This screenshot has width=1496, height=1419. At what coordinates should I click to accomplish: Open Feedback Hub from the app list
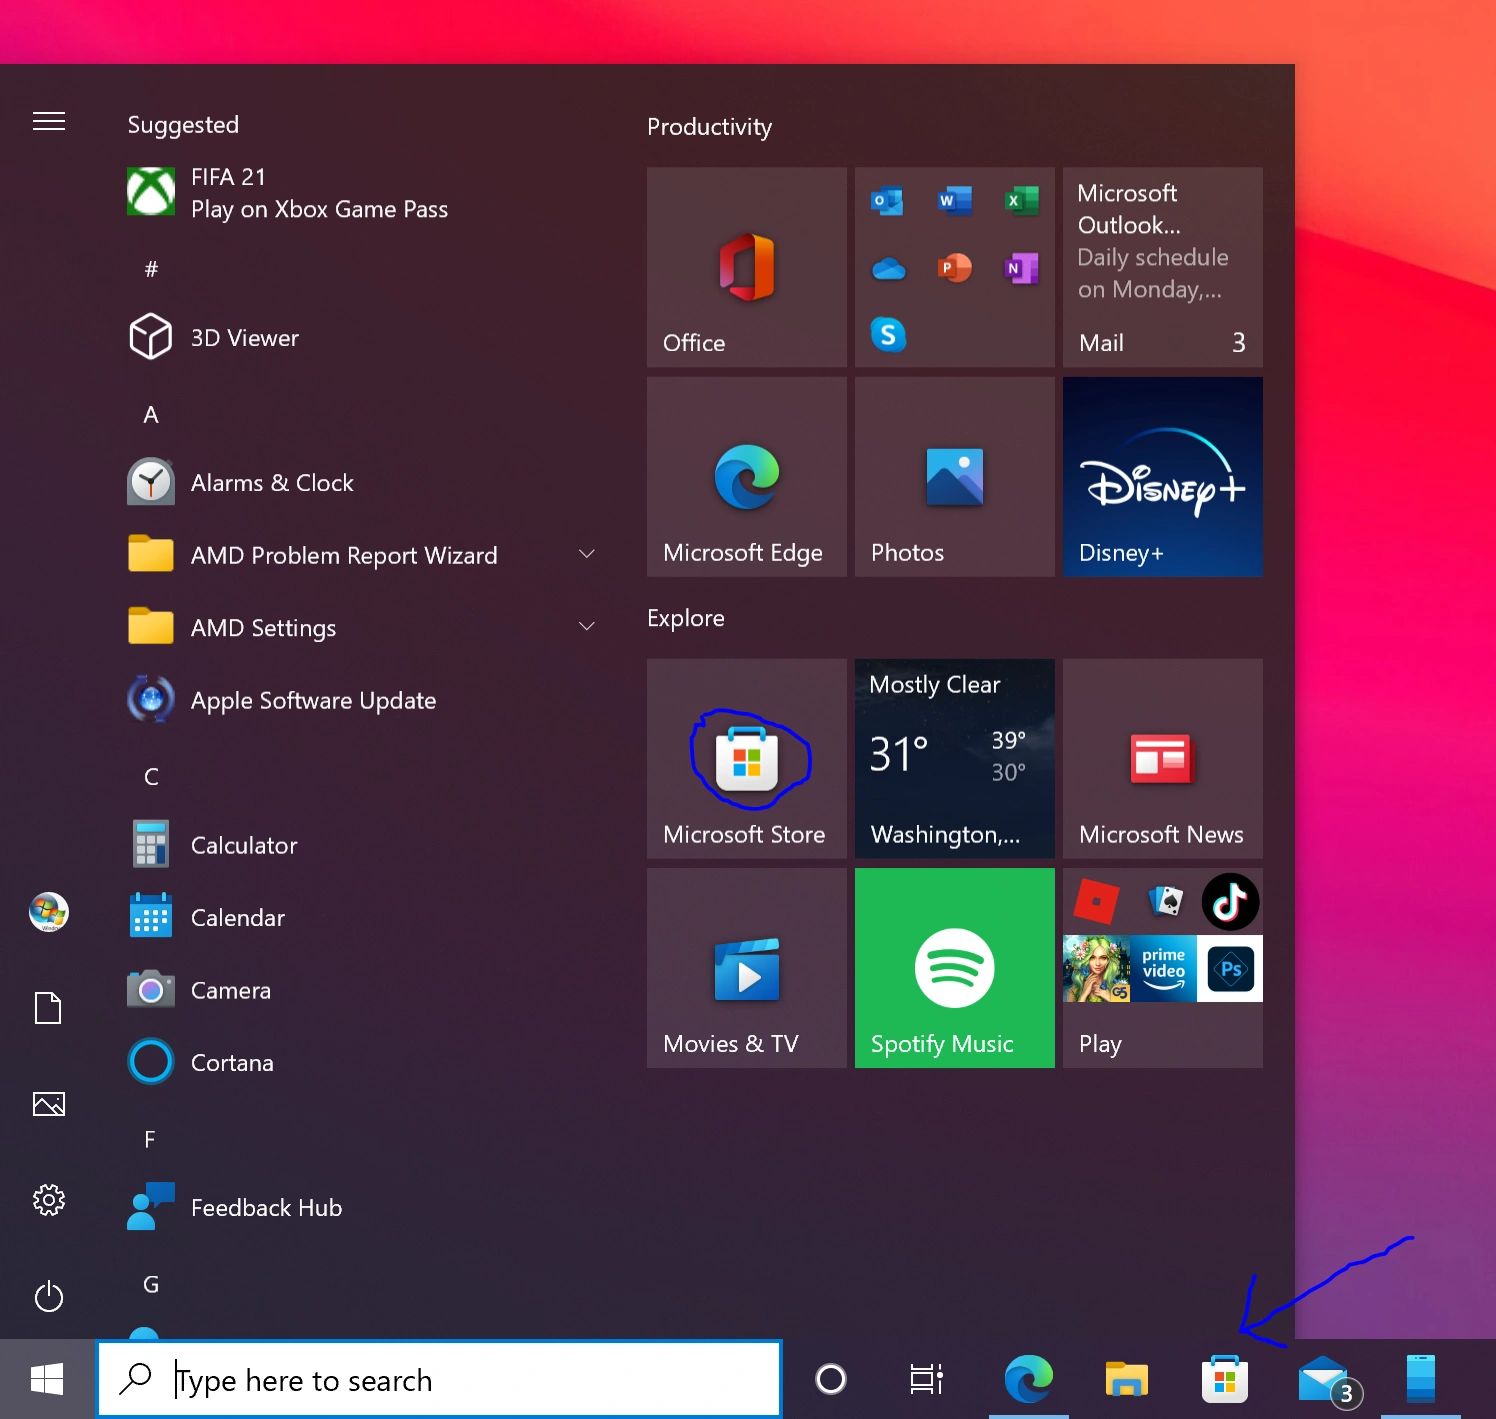pyautogui.click(x=361, y=1208)
